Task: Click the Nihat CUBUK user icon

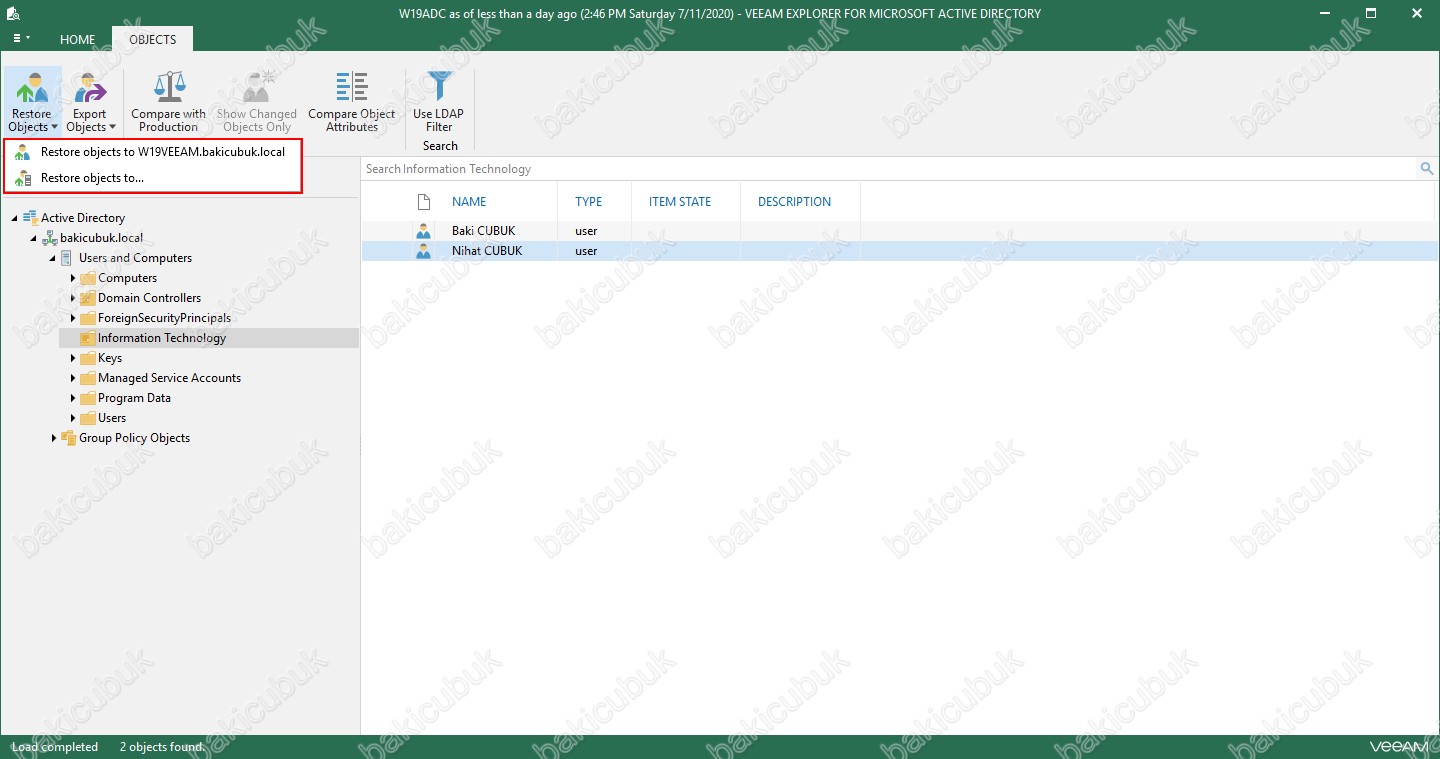Action: tap(423, 251)
